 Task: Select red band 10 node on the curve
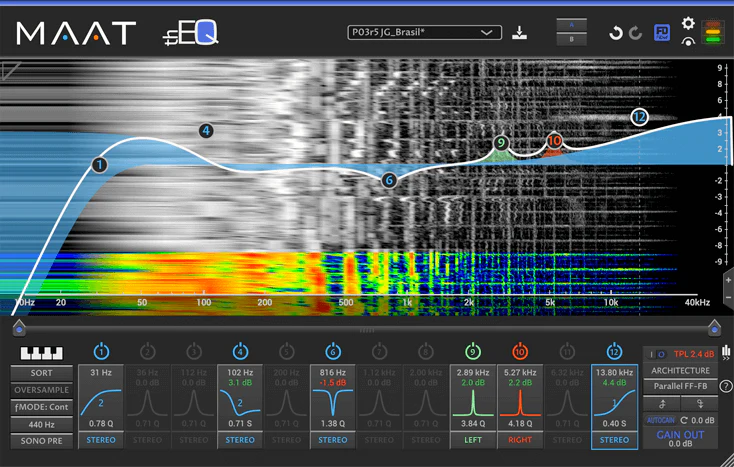(x=554, y=140)
